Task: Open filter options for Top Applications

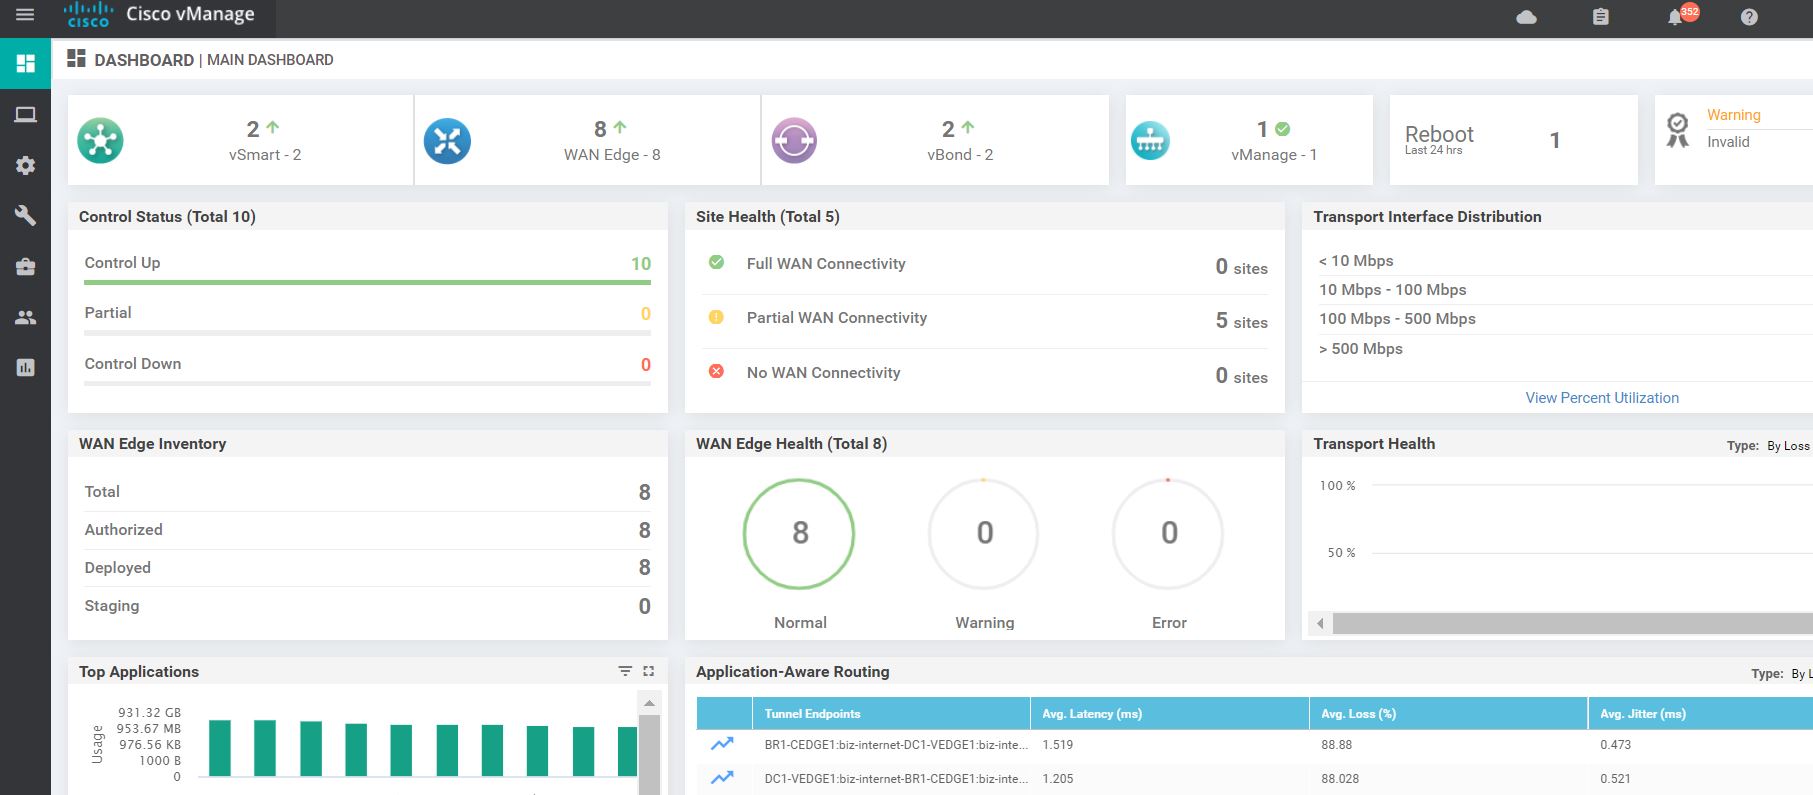Action: click(x=625, y=671)
